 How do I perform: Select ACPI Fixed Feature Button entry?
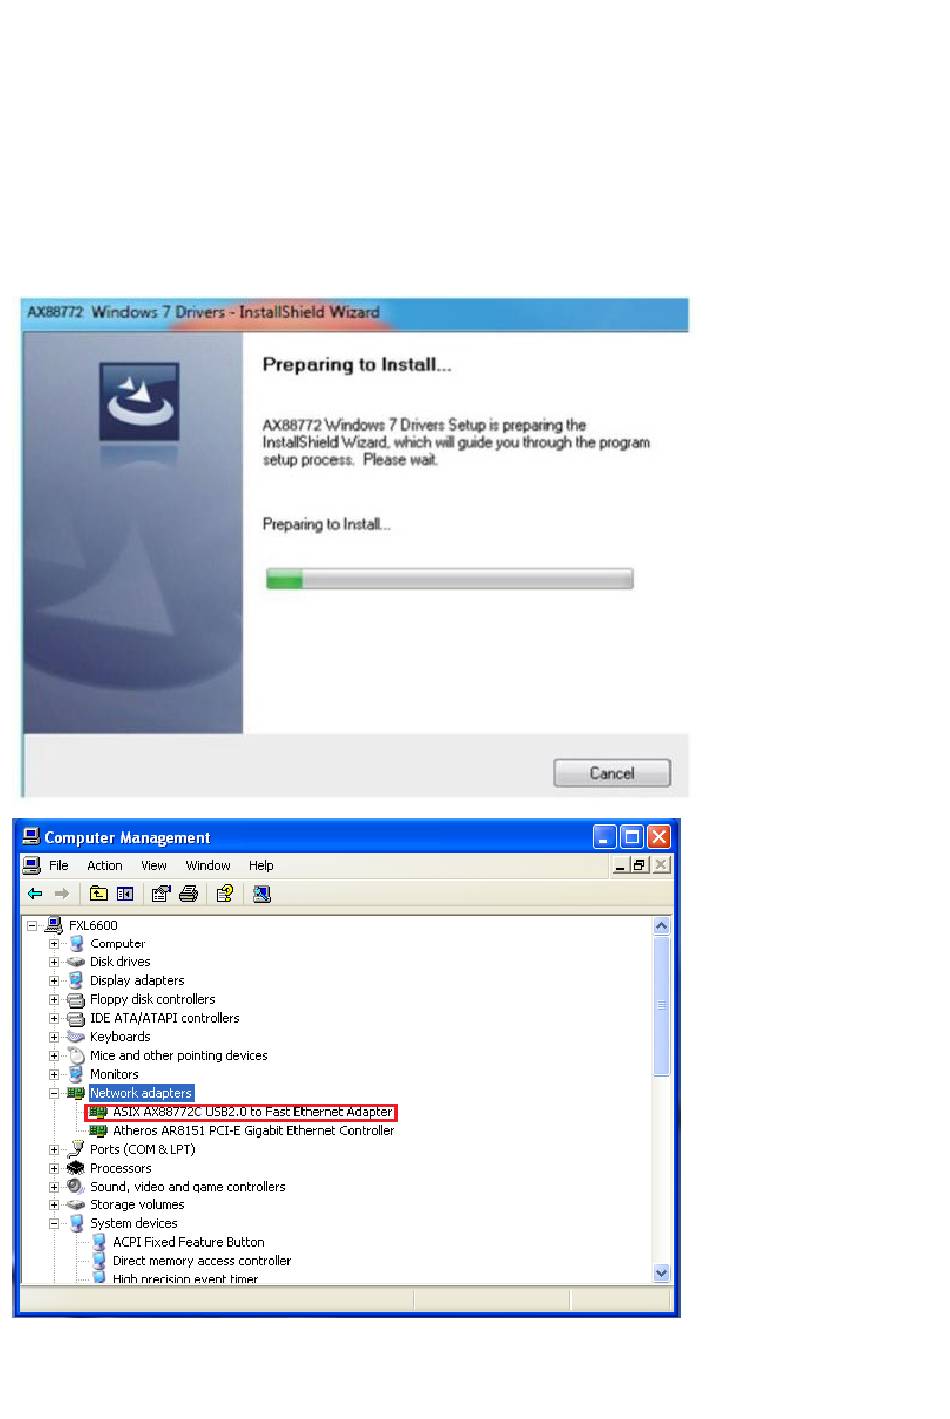(x=189, y=1243)
